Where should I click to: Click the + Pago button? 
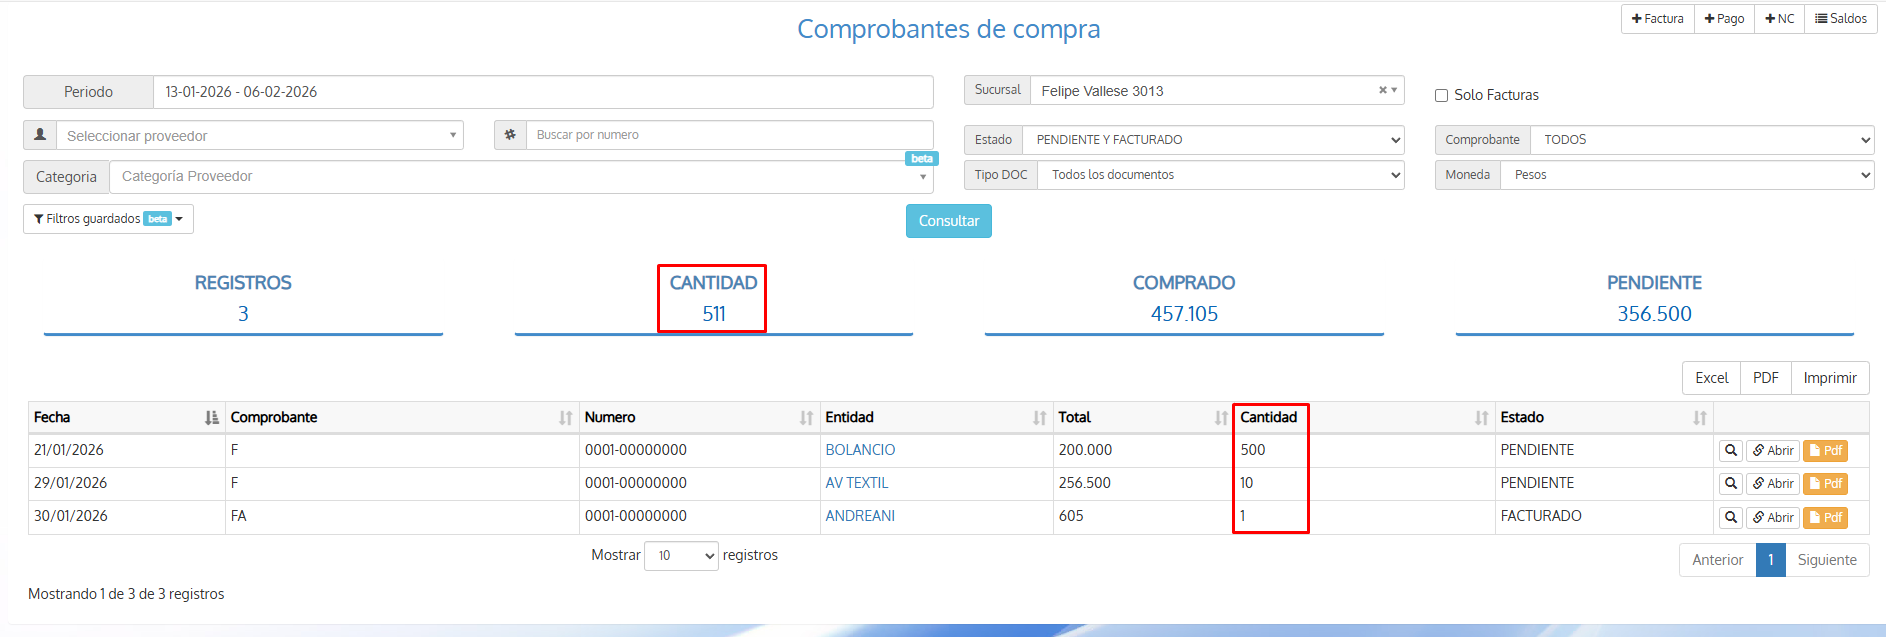tap(1725, 19)
